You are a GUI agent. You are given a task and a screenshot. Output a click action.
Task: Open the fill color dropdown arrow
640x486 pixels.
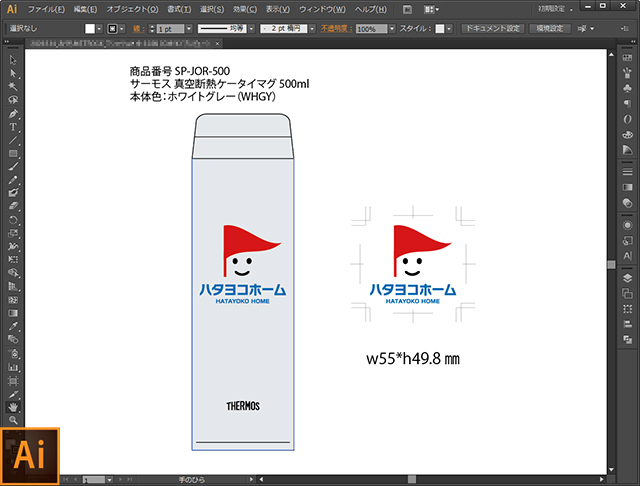click(99, 29)
